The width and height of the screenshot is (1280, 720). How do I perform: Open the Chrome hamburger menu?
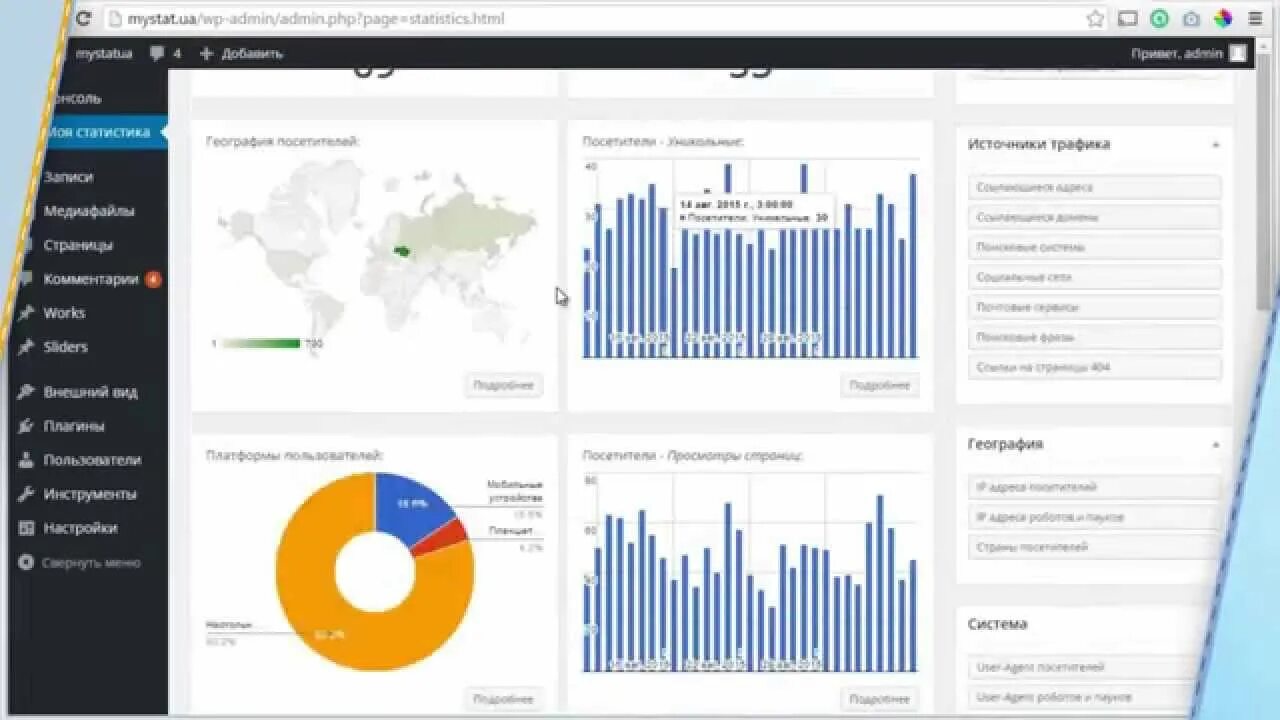(x=1255, y=18)
